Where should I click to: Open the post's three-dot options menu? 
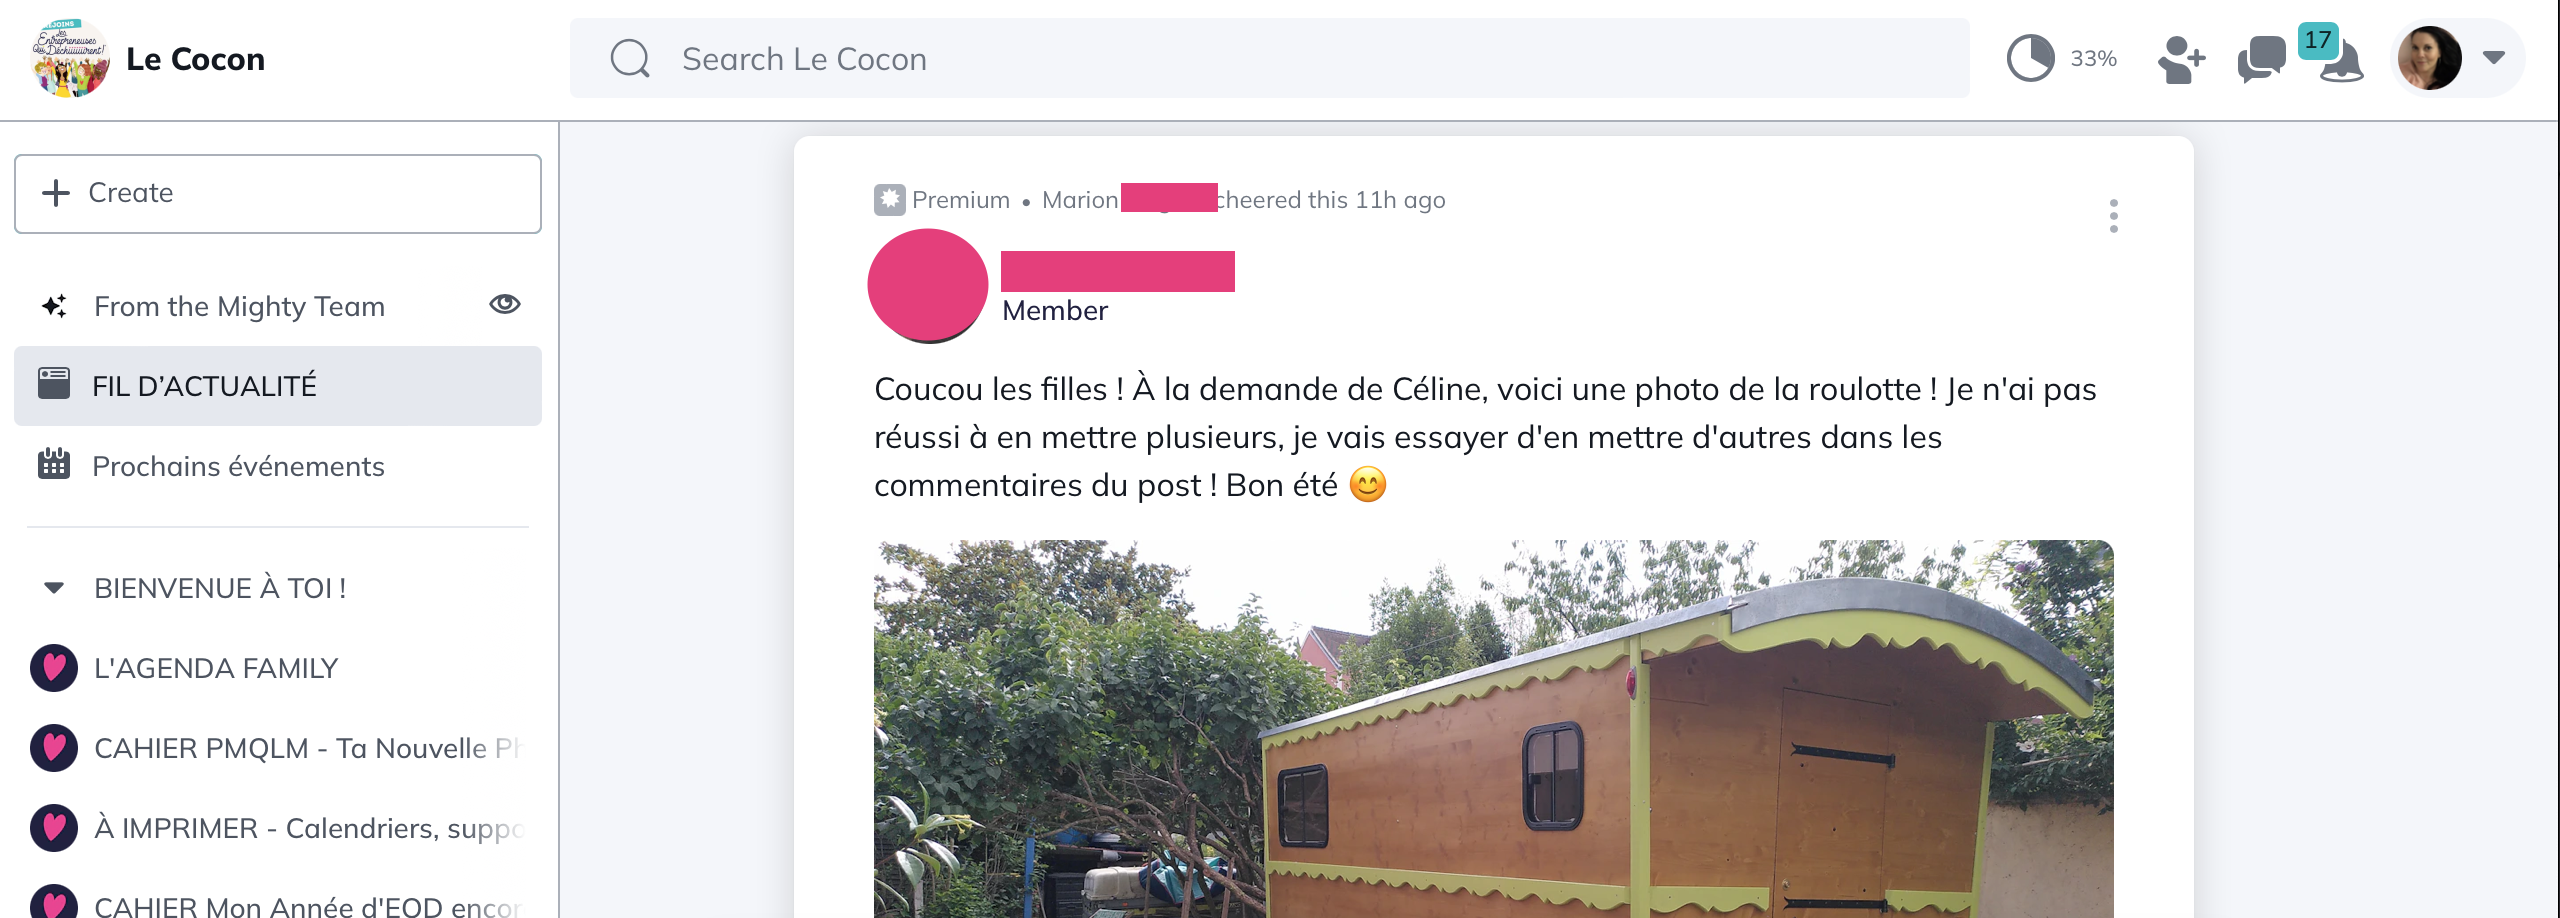coord(2113,216)
